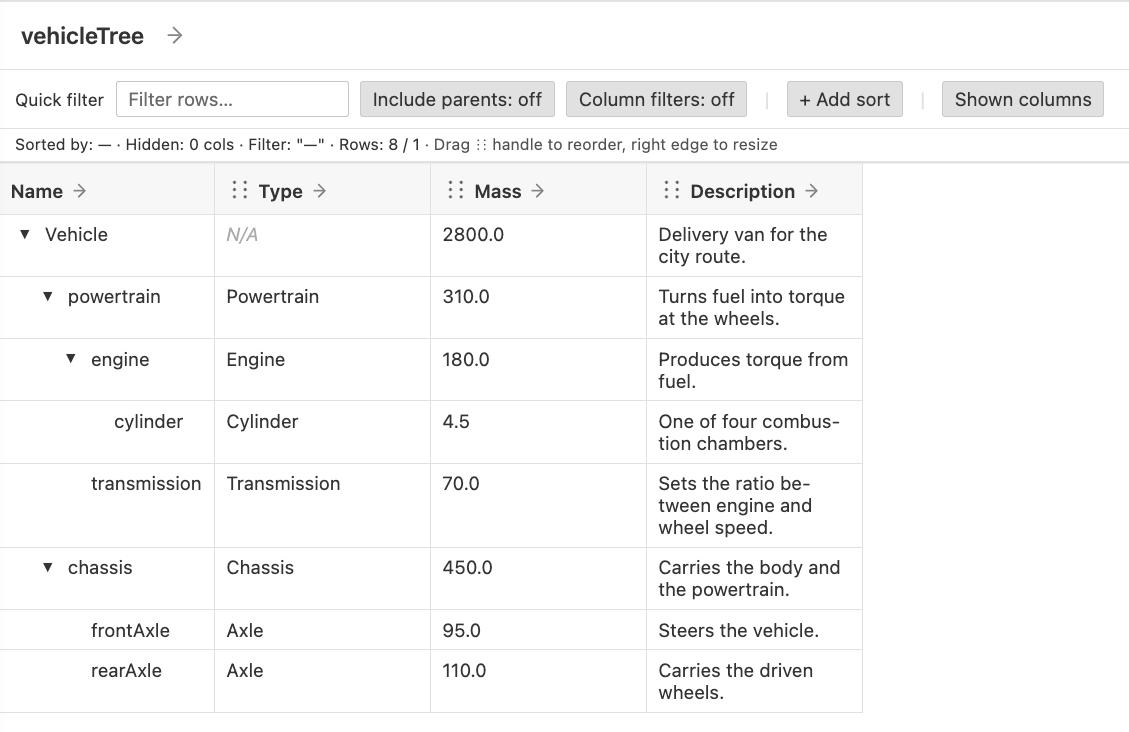This screenshot has width=1129, height=732.
Task: Select the rearAxle row name
Action: pos(126,671)
